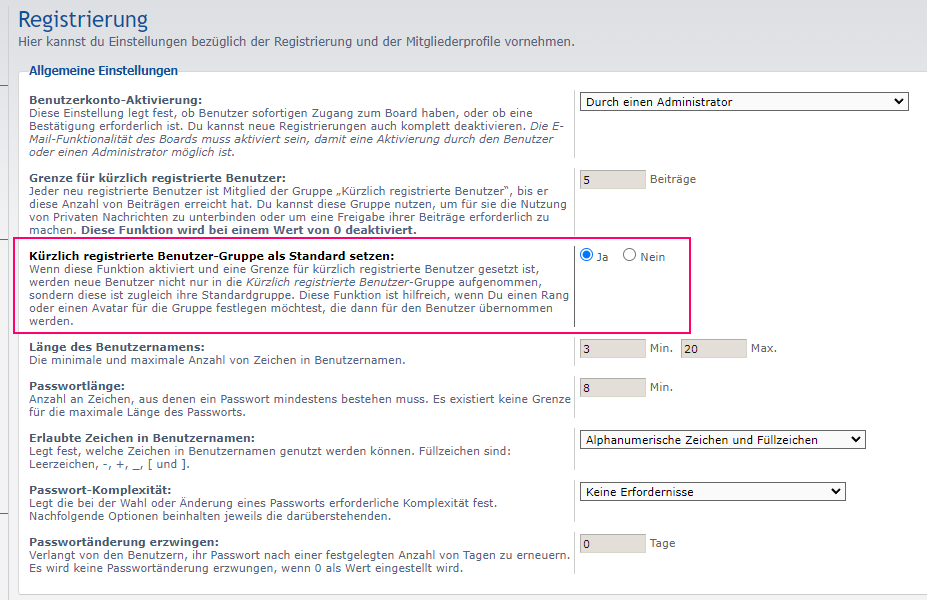Focus the minimum username length field
Viewport: 927px width, 600px height.
click(x=612, y=349)
